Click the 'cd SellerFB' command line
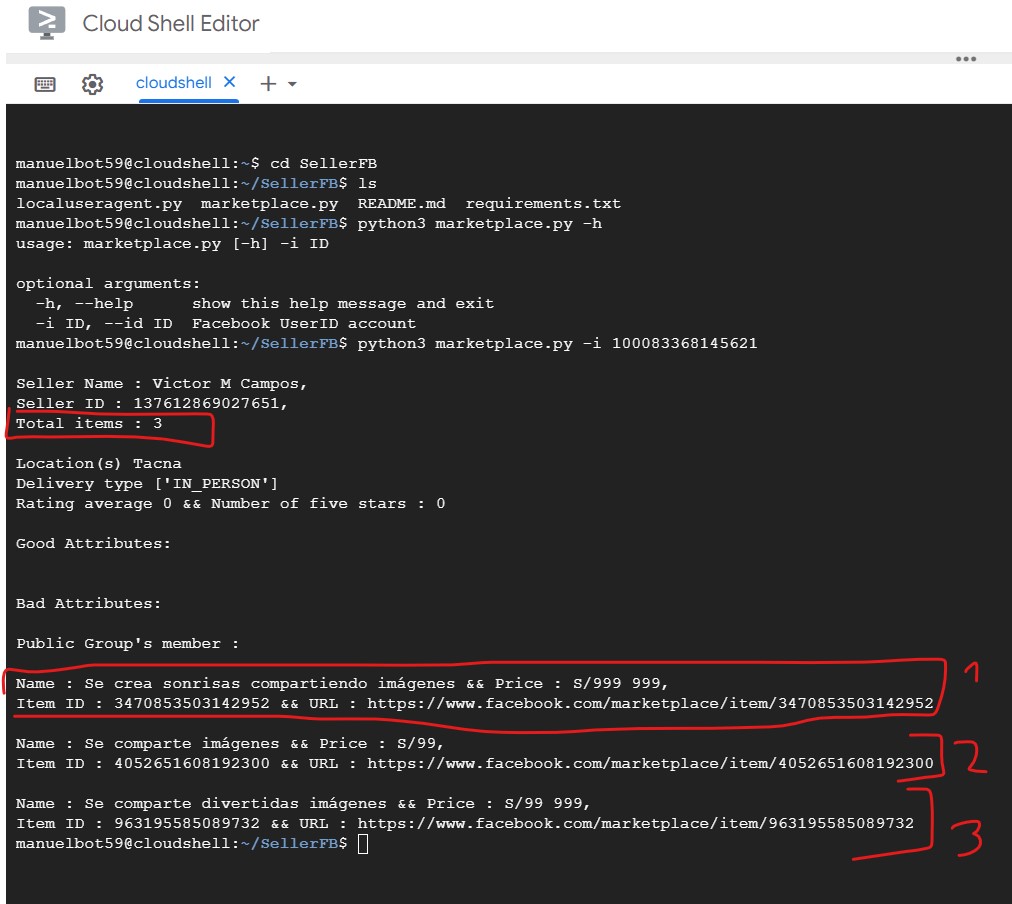Screen dimensions: 1012x904 (x=196, y=163)
